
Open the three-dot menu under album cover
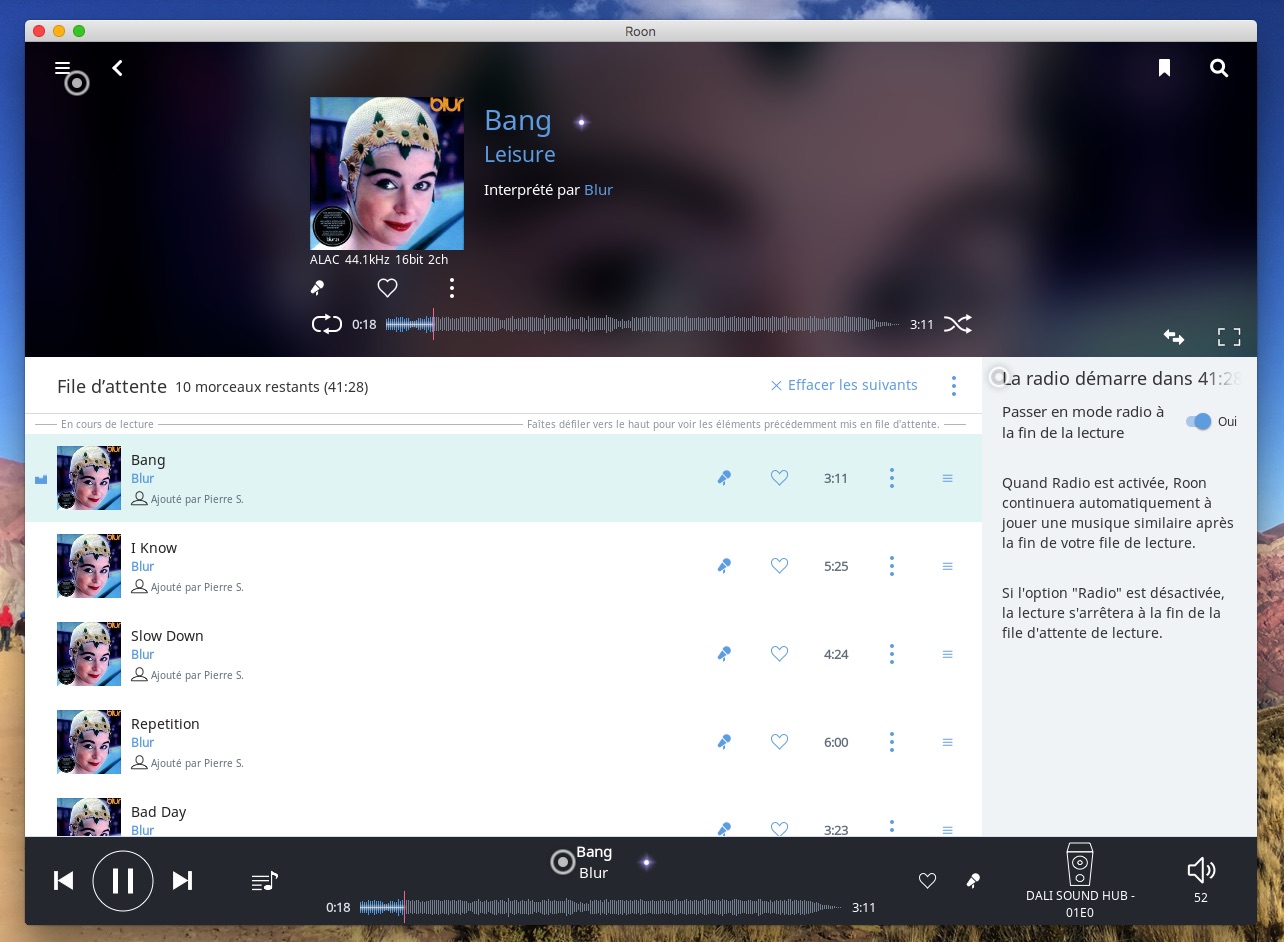452,288
